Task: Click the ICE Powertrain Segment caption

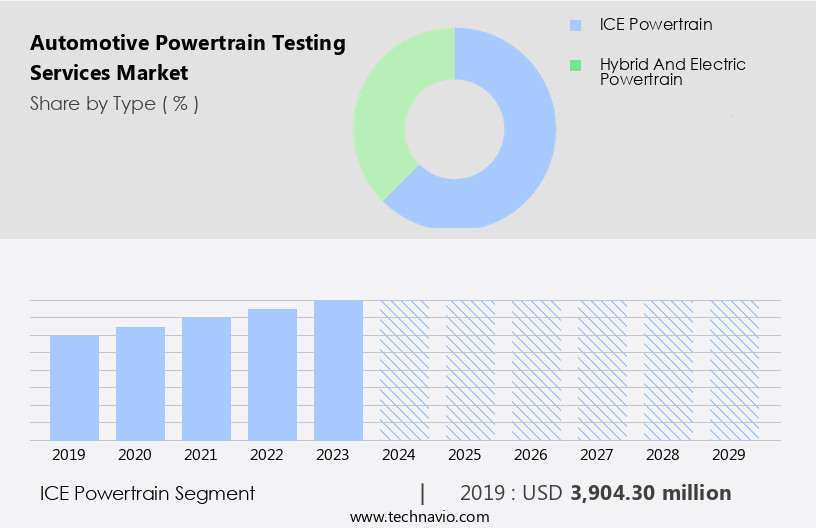Action: (x=147, y=493)
